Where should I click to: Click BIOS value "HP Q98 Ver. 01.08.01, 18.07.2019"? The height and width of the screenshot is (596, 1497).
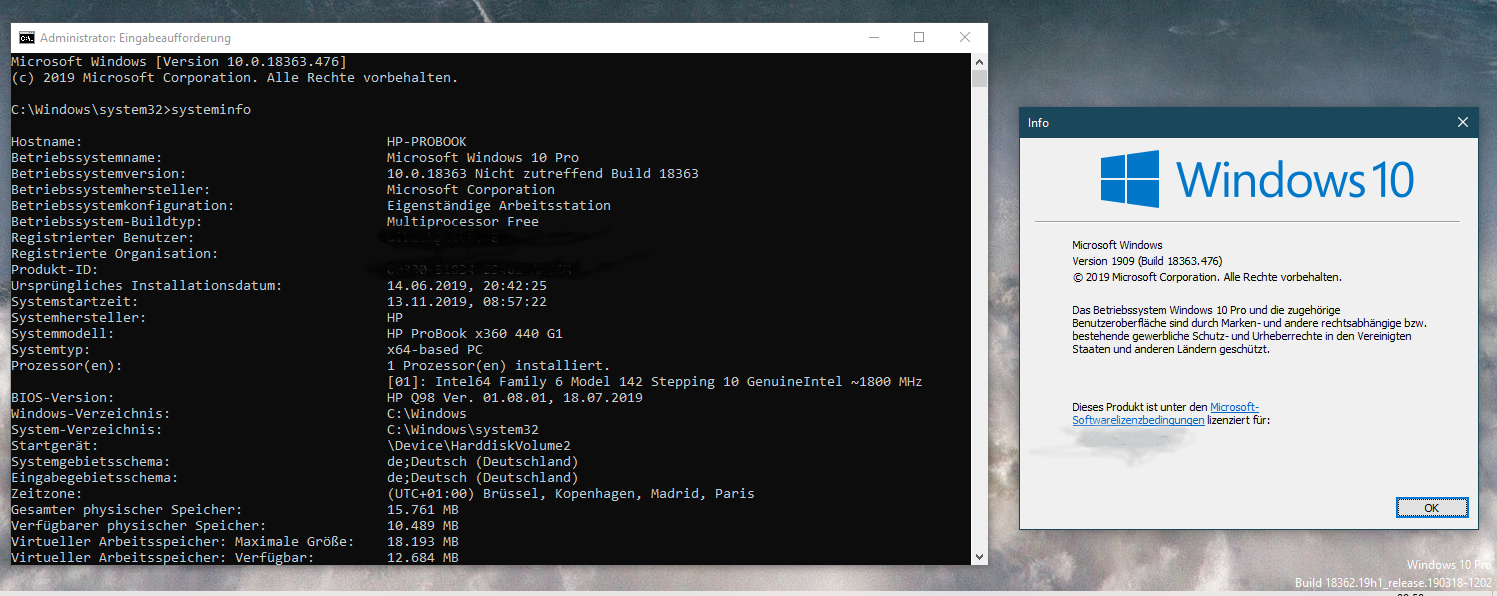pyautogui.click(x=515, y=398)
